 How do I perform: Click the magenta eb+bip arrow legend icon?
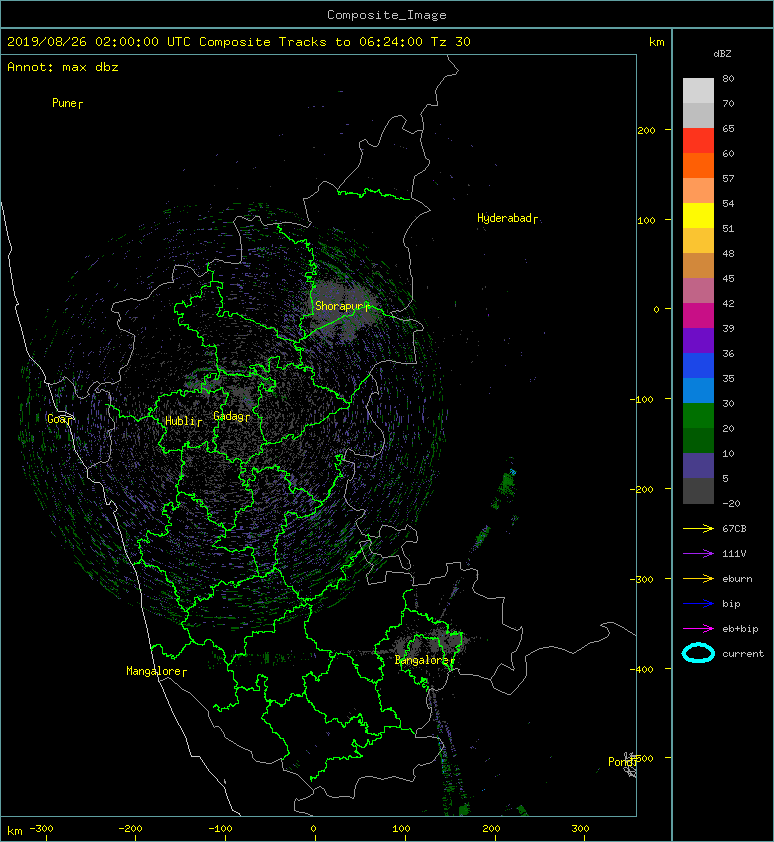tap(698, 629)
